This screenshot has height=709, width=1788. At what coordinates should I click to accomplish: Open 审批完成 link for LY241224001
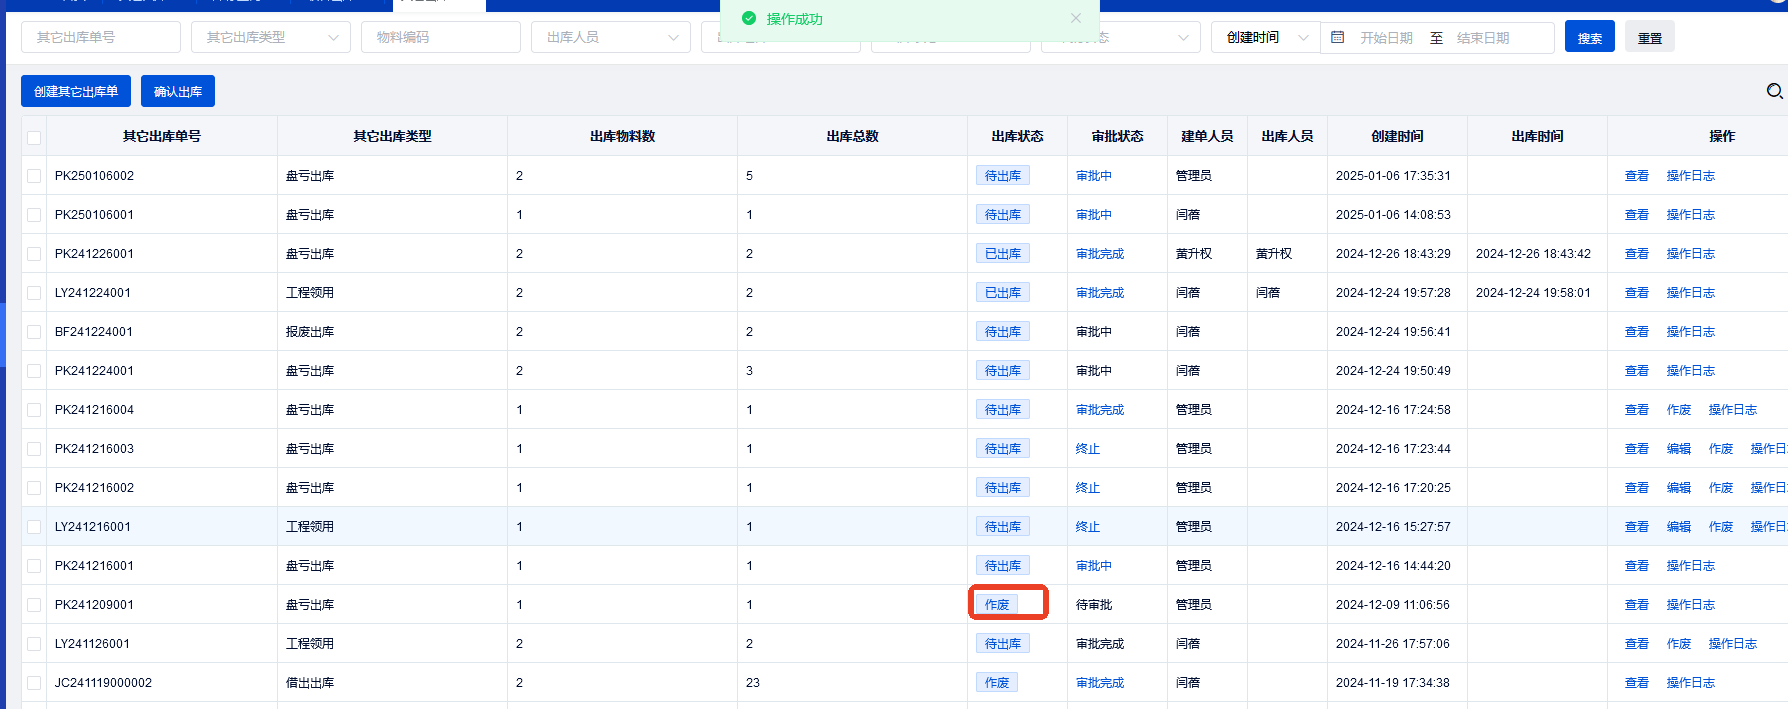pyautogui.click(x=1099, y=293)
